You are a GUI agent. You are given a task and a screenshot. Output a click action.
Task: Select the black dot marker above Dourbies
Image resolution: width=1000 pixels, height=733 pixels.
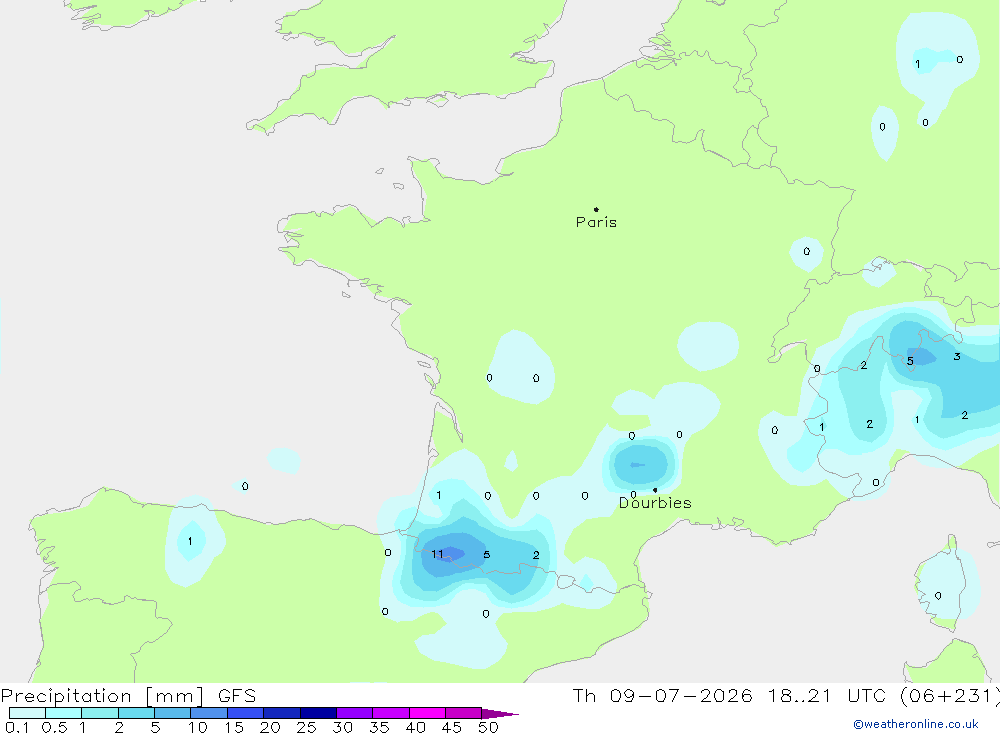pyautogui.click(x=655, y=490)
